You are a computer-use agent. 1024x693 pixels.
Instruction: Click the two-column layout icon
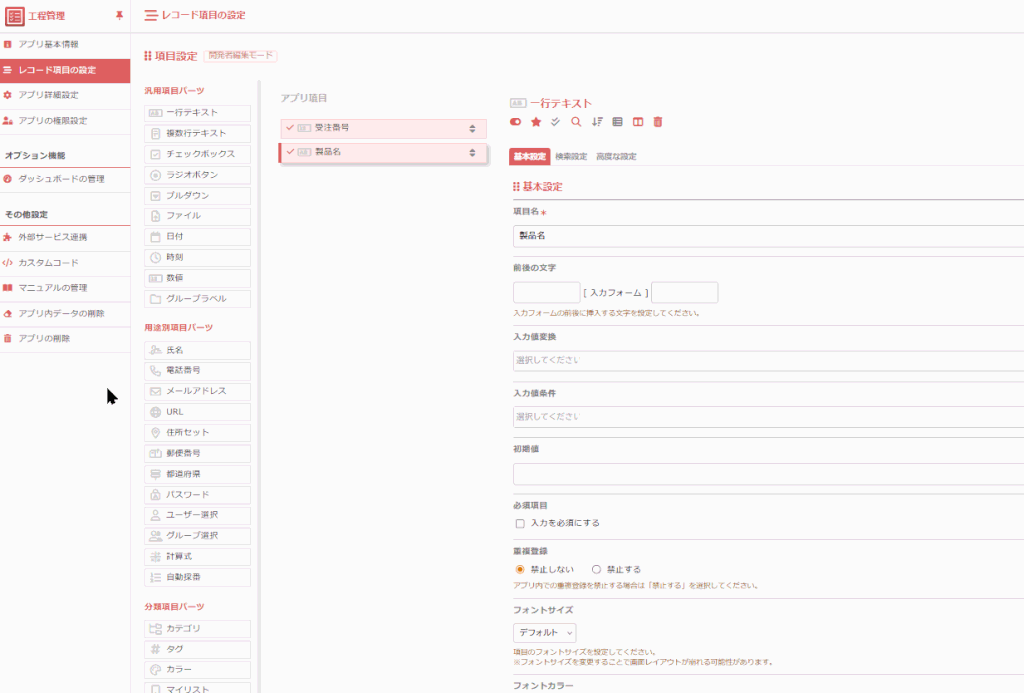point(638,122)
